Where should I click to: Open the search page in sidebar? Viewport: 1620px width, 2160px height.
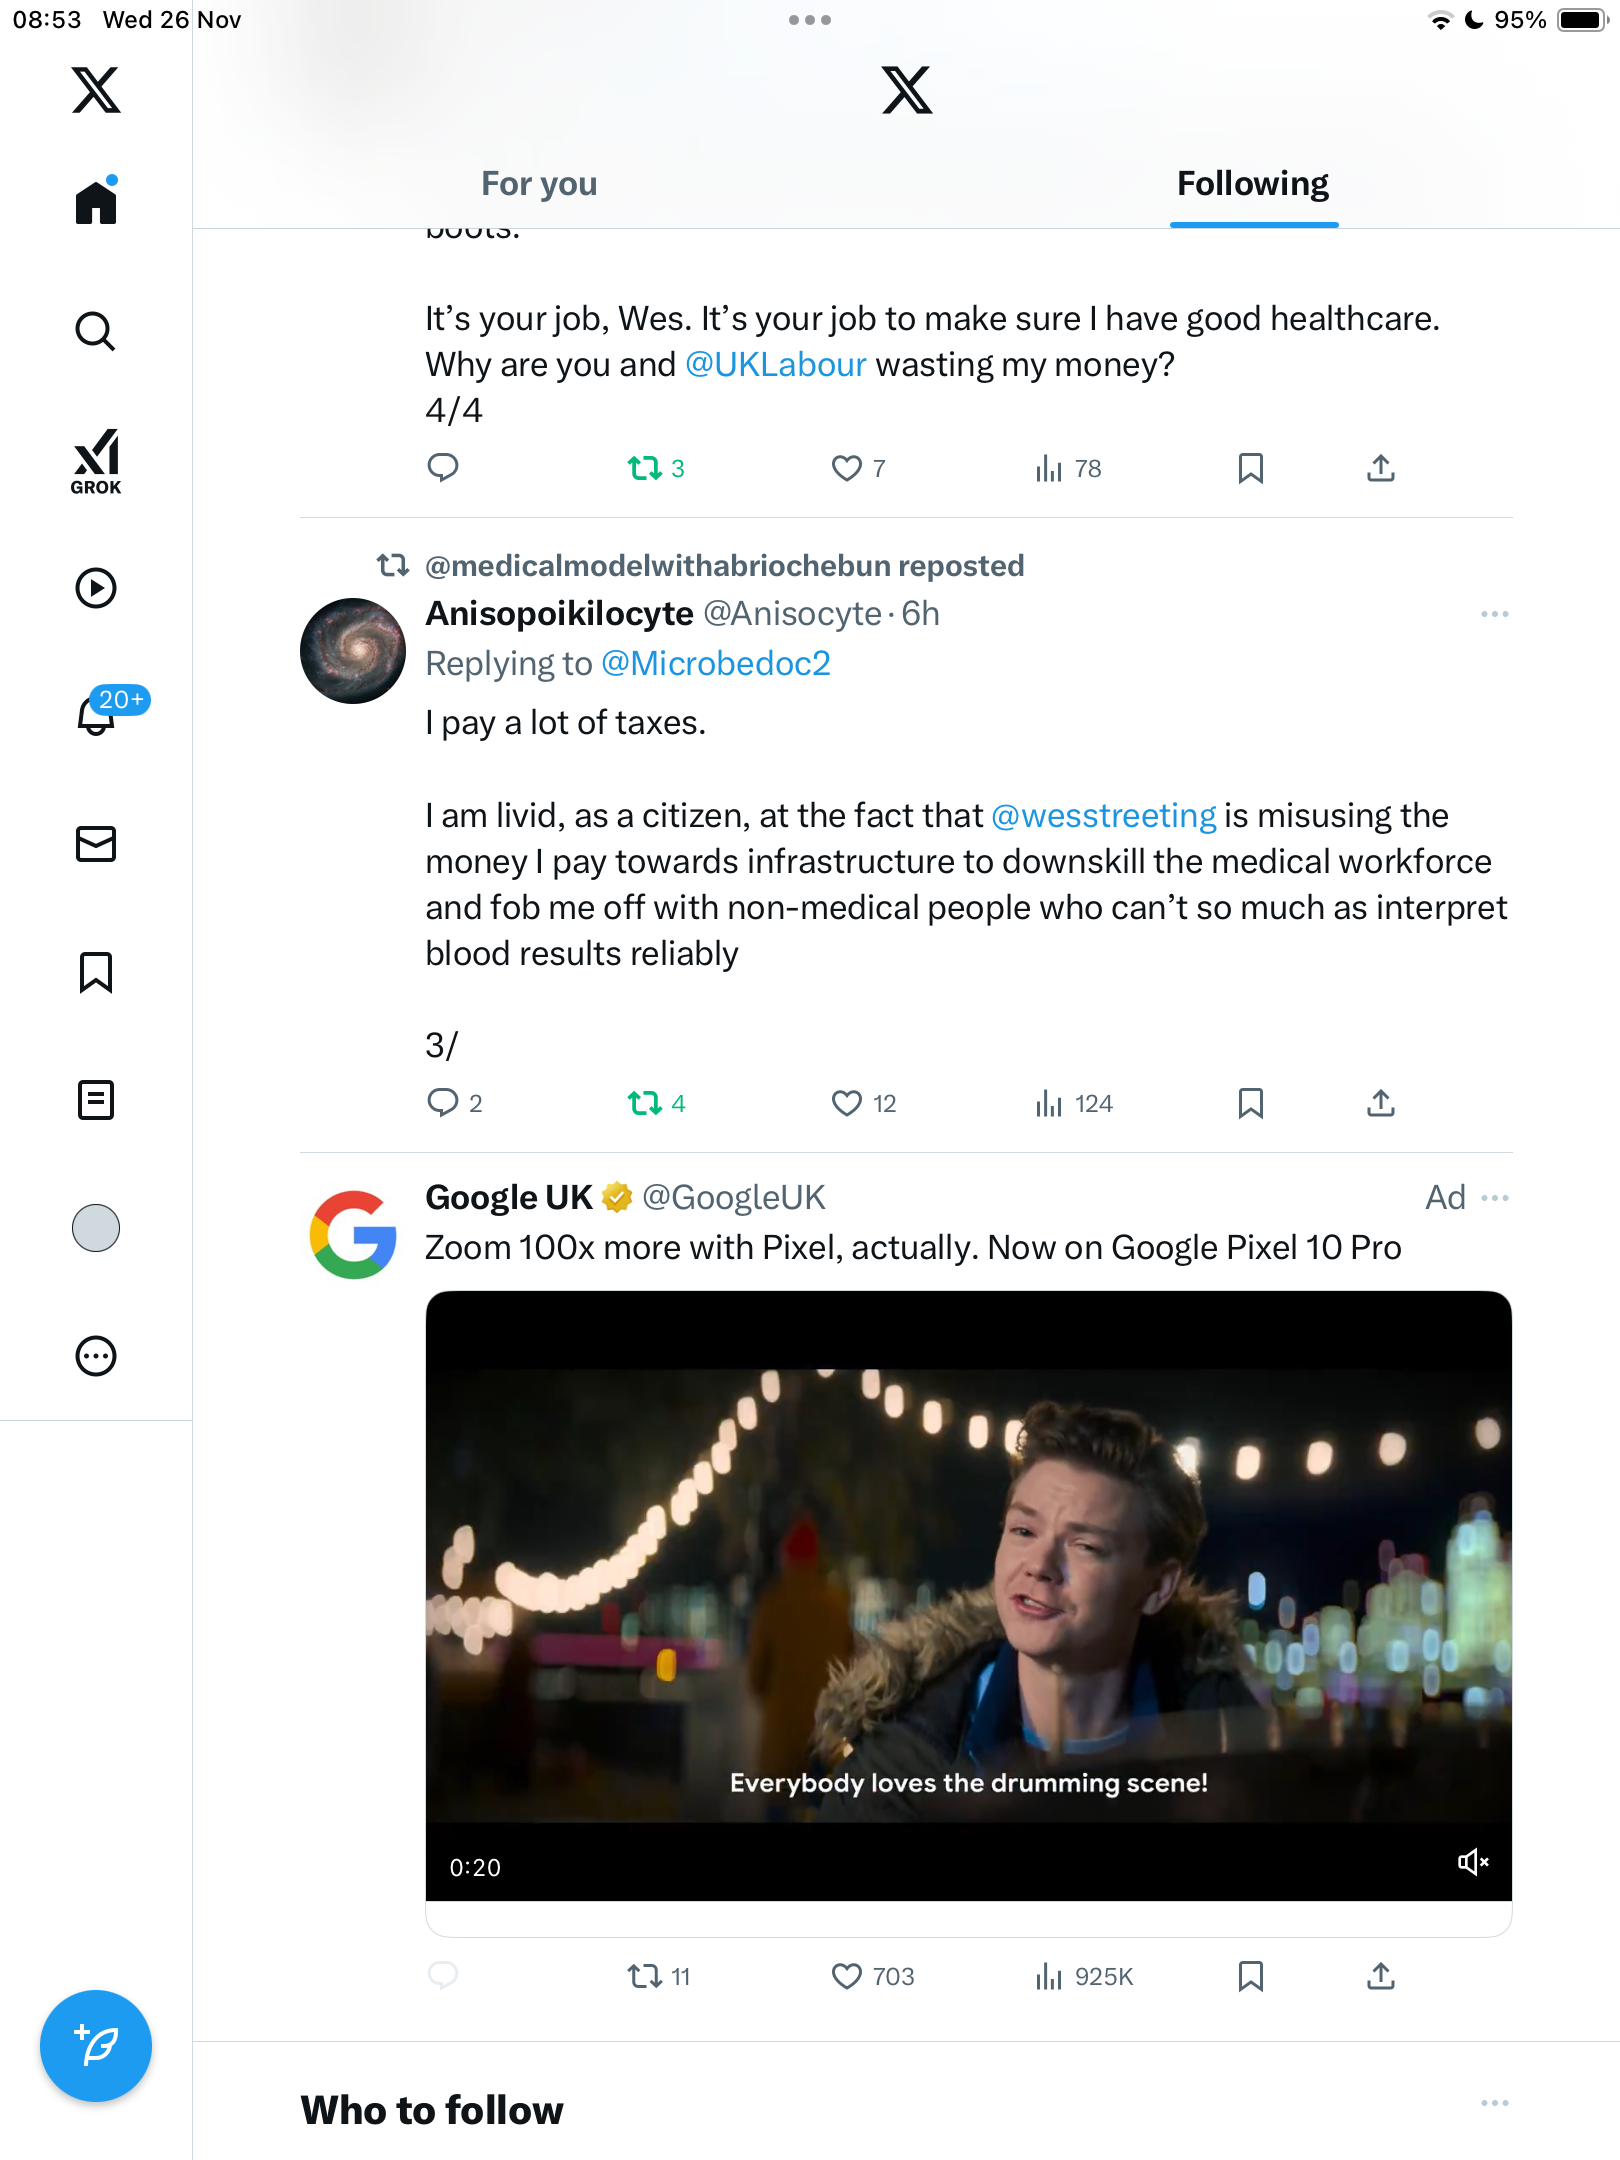point(96,331)
